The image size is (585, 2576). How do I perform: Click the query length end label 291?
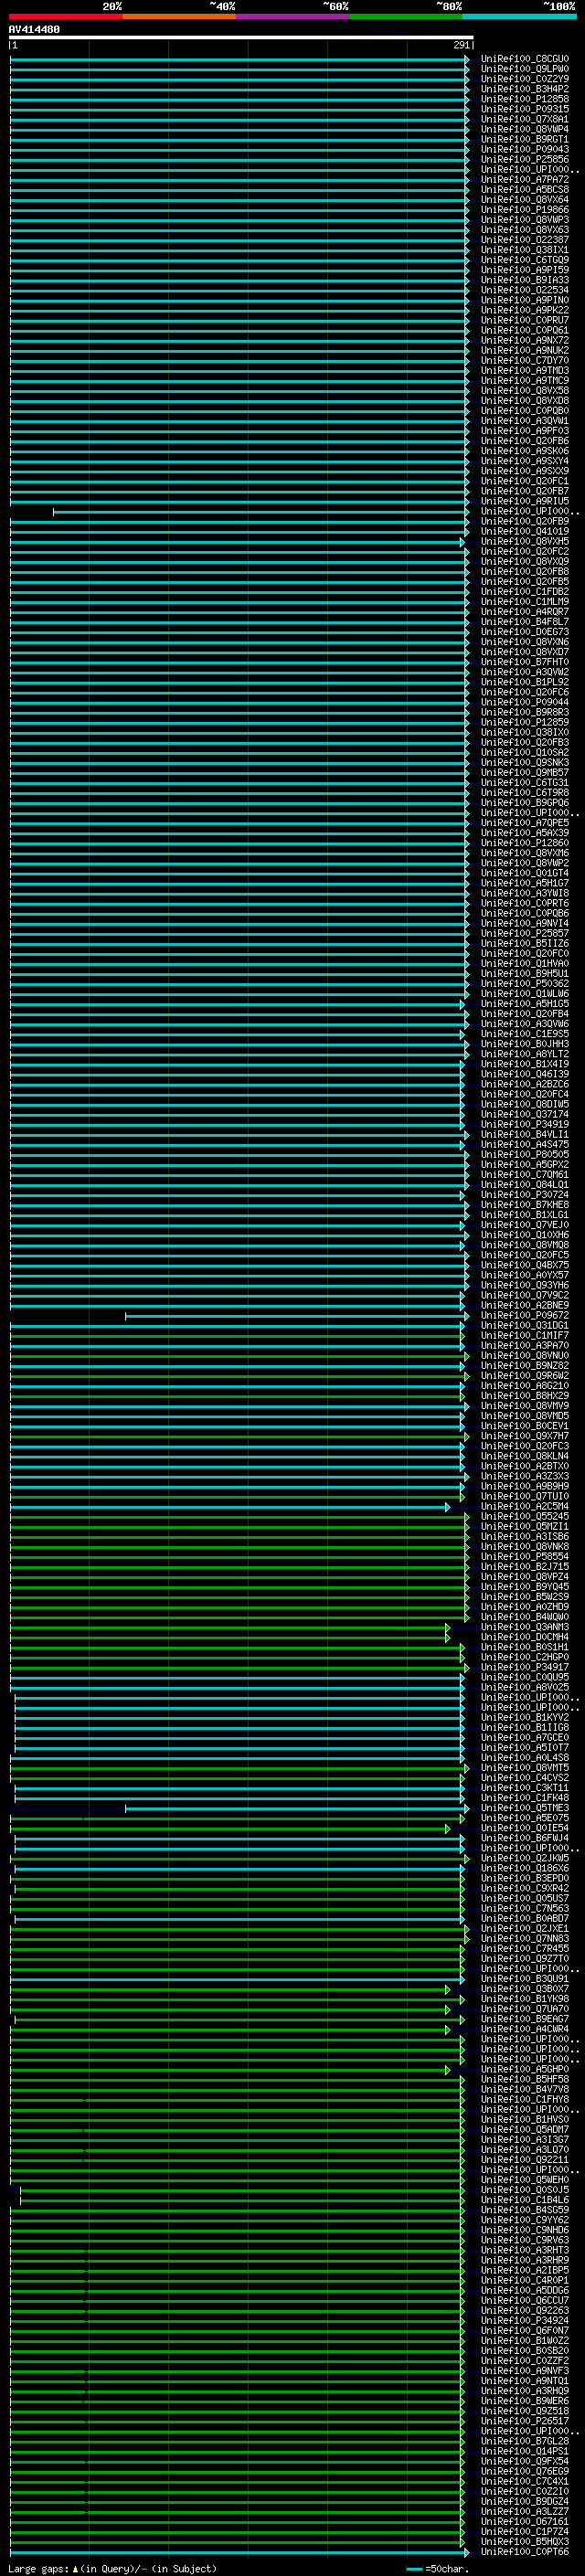click(x=461, y=45)
